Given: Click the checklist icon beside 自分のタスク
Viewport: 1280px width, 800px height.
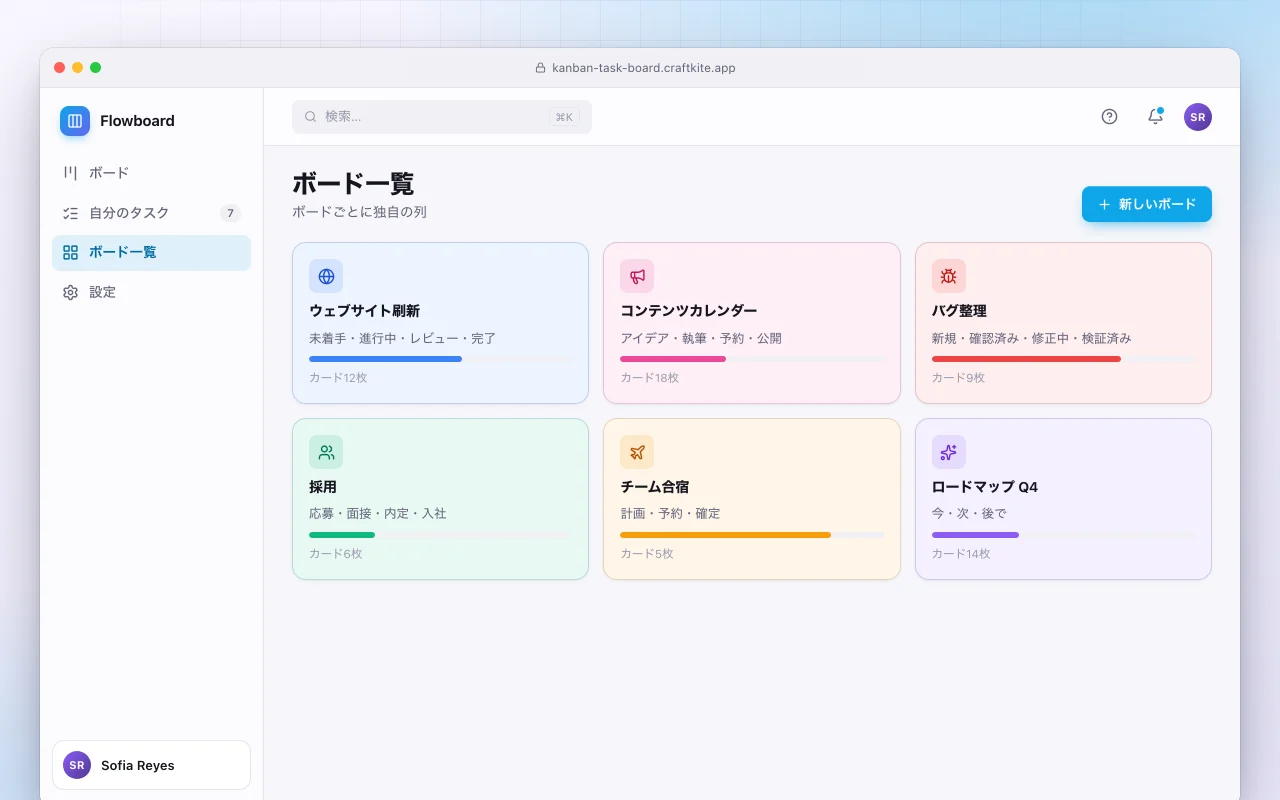Looking at the screenshot, I should tap(70, 213).
